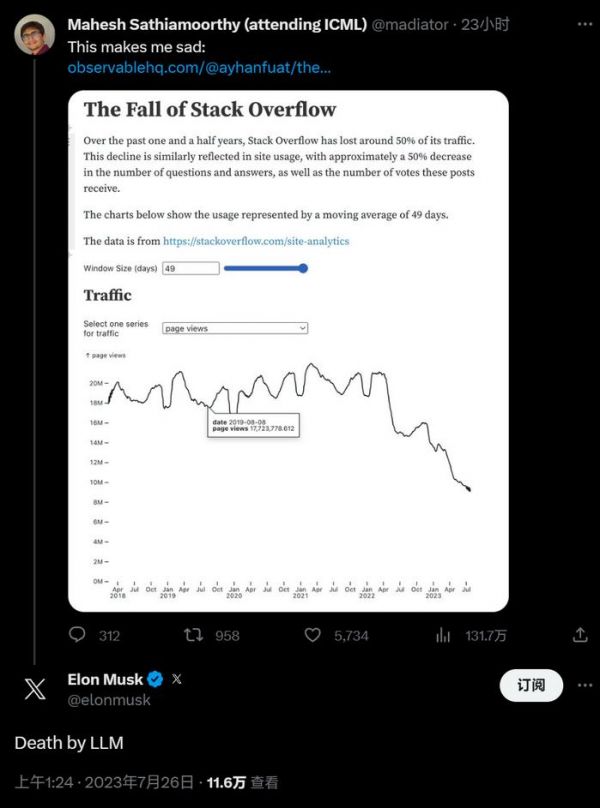This screenshot has height=808, width=600.
Task: Click the share upload icon
Action: tap(579, 635)
